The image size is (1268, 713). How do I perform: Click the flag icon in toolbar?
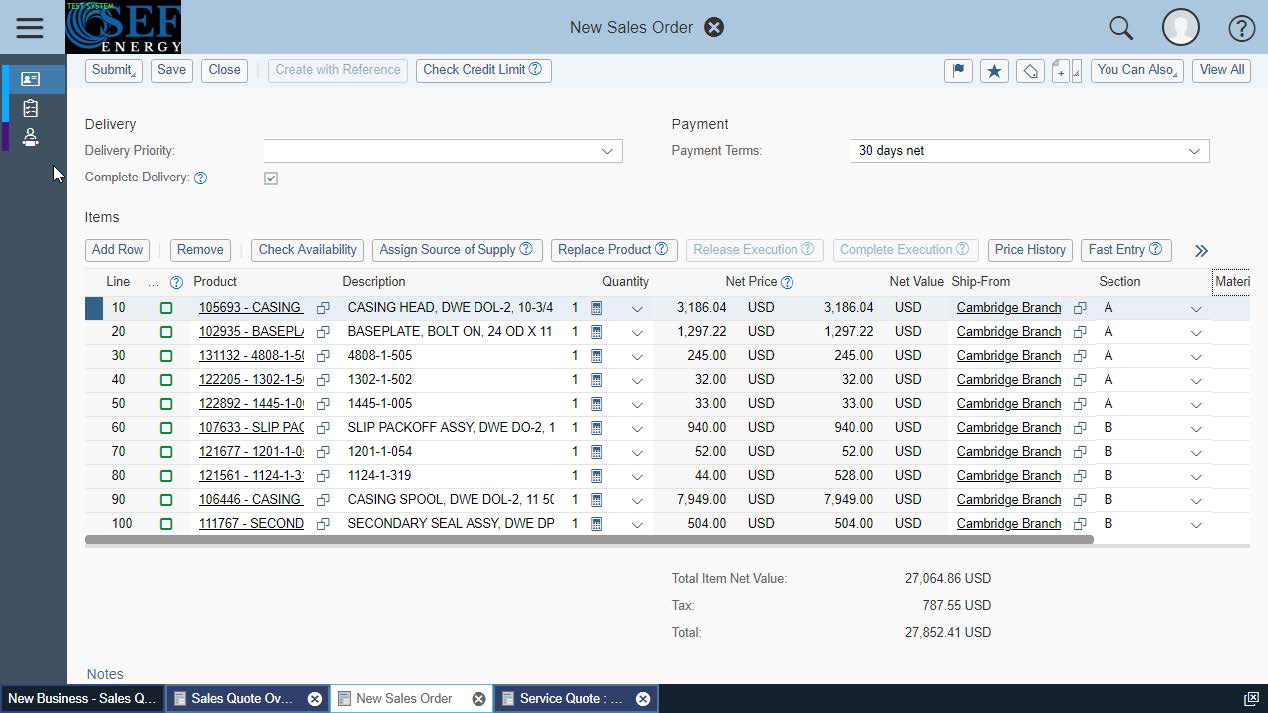(x=958, y=70)
